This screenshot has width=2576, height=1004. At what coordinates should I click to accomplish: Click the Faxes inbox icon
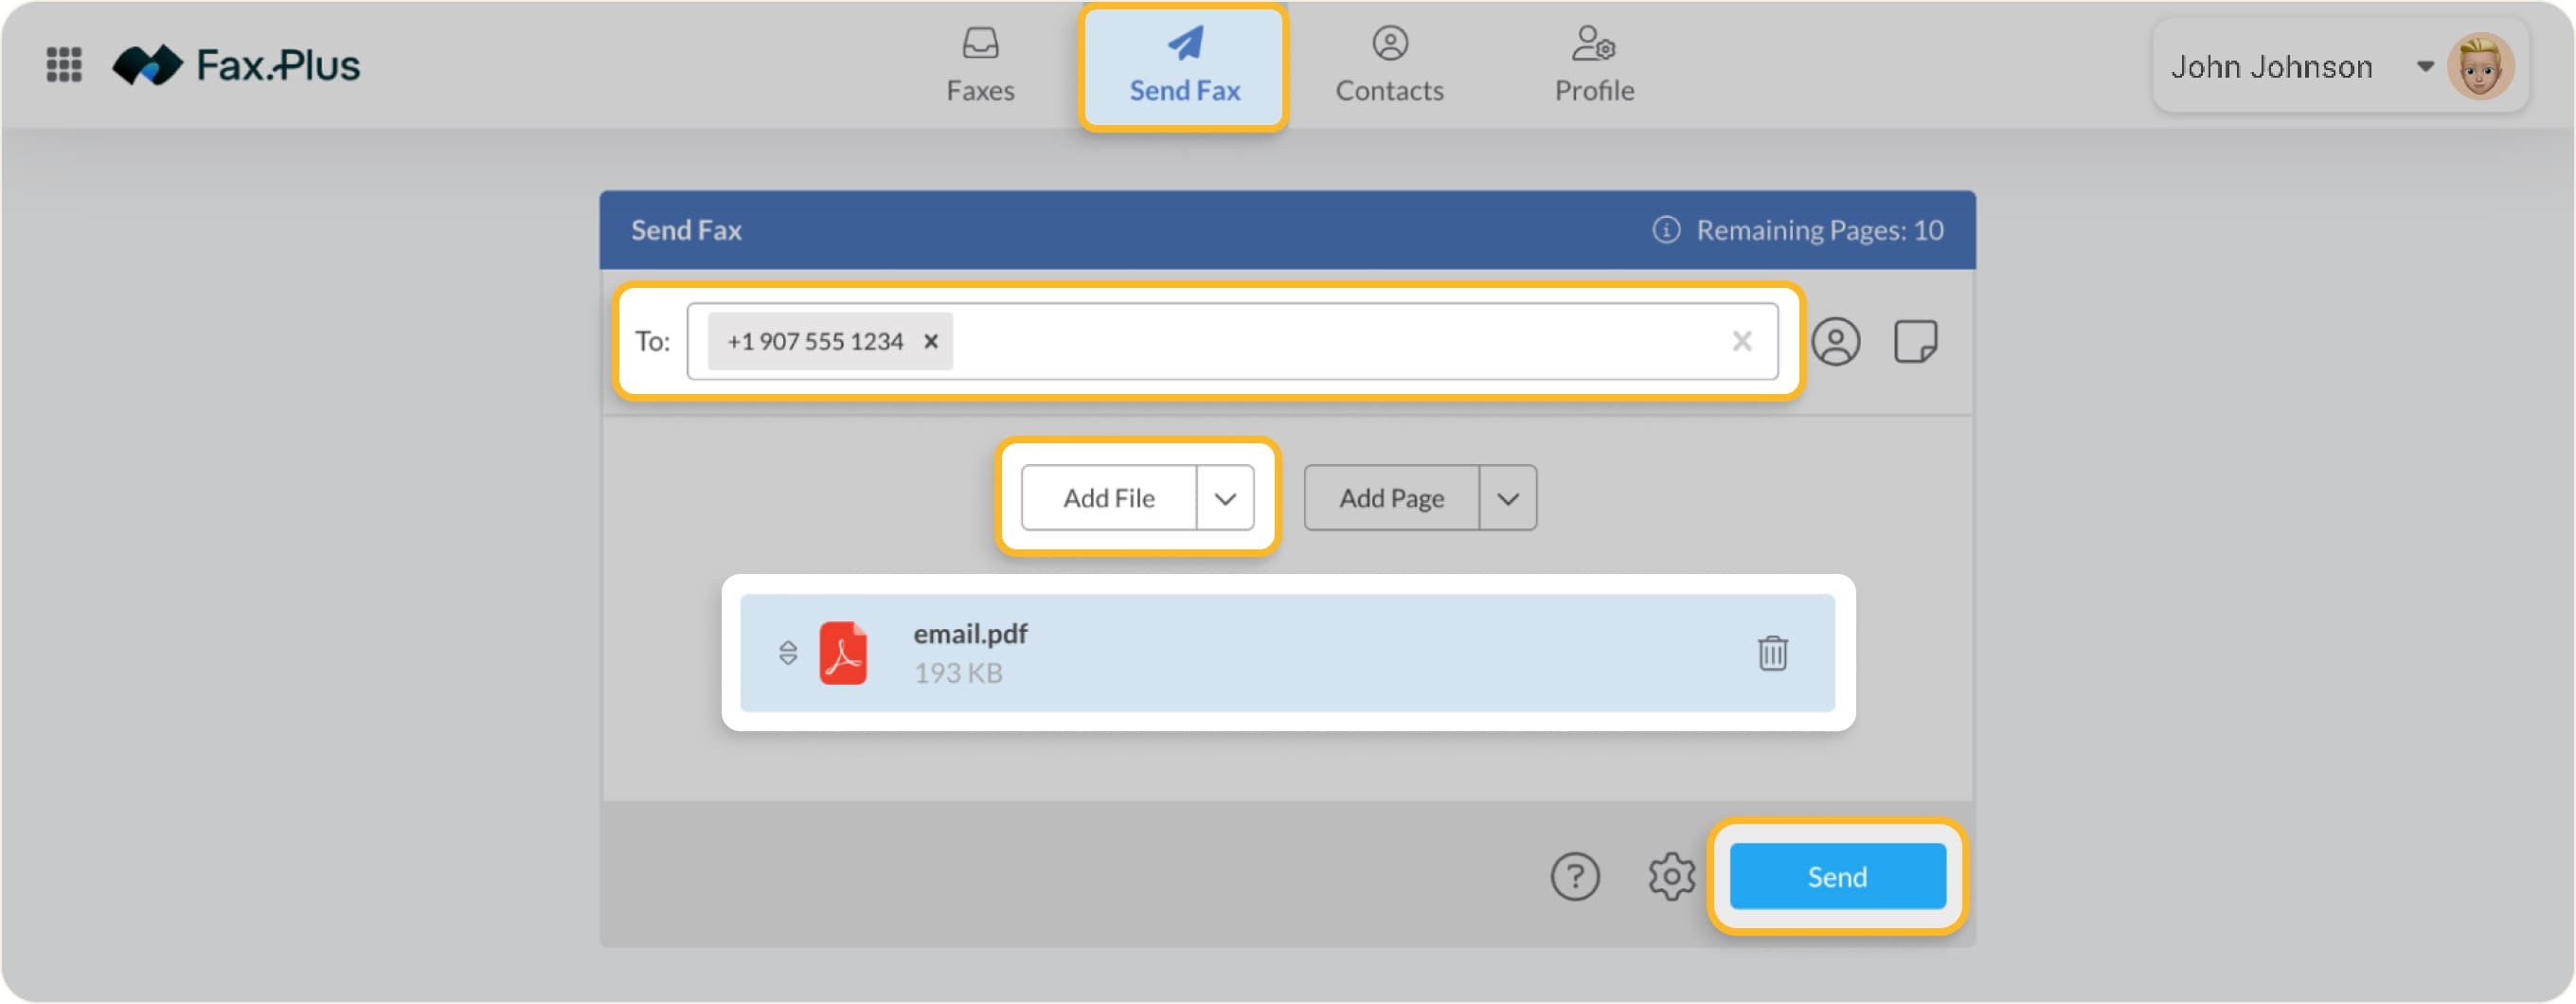click(x=980, y=42)
